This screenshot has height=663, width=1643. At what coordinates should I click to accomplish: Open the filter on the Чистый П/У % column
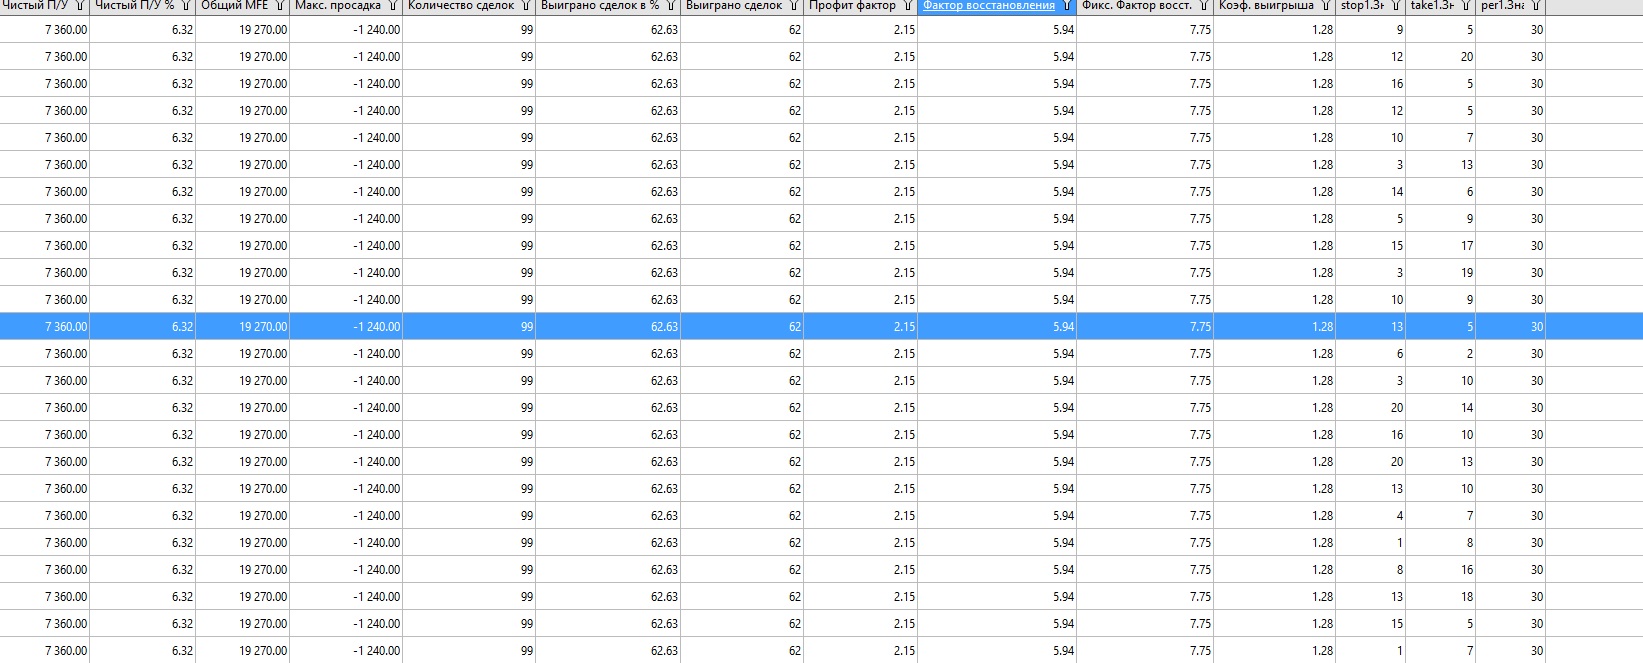tap(186, 6)
